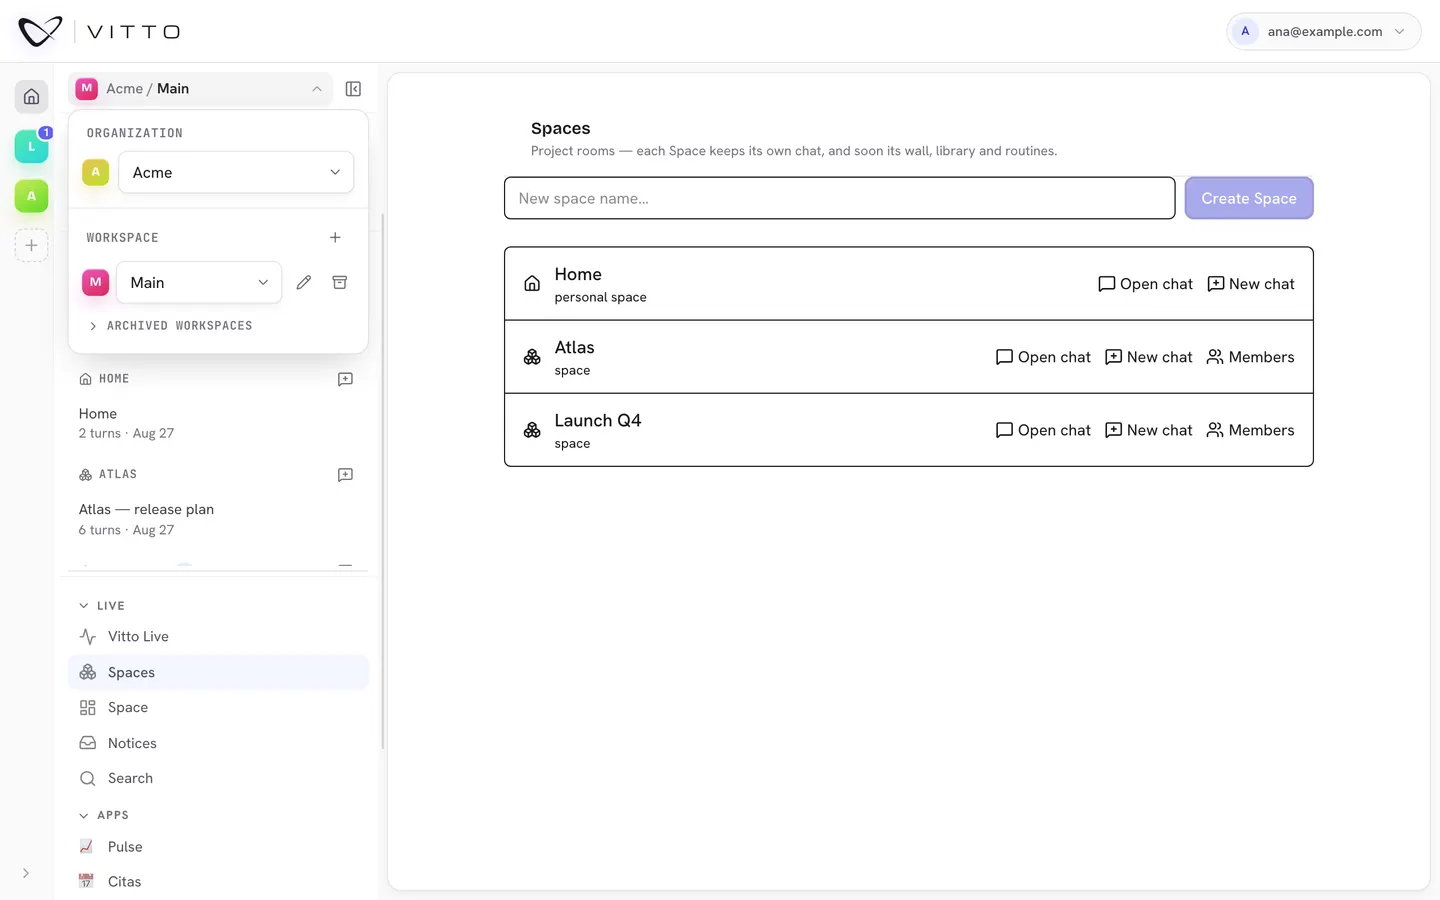Open chat for Launch Q4 space
Screen dimensions: 1440x900
coord(1043,430)
